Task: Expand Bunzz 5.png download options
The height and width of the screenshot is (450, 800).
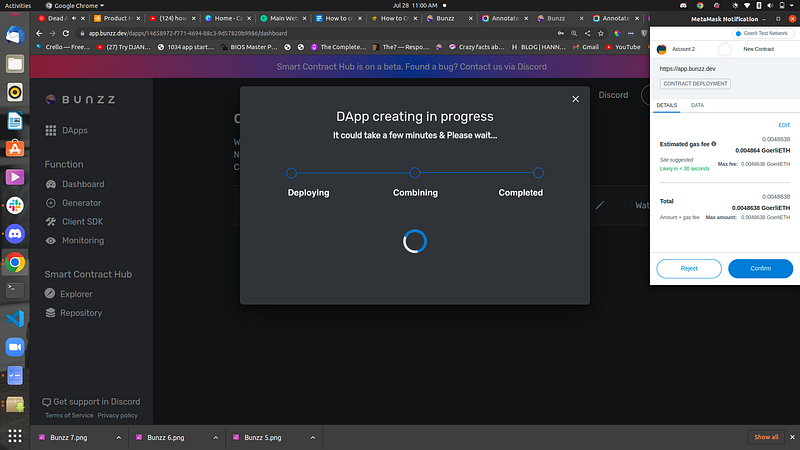Action: (x=312, y=438)
